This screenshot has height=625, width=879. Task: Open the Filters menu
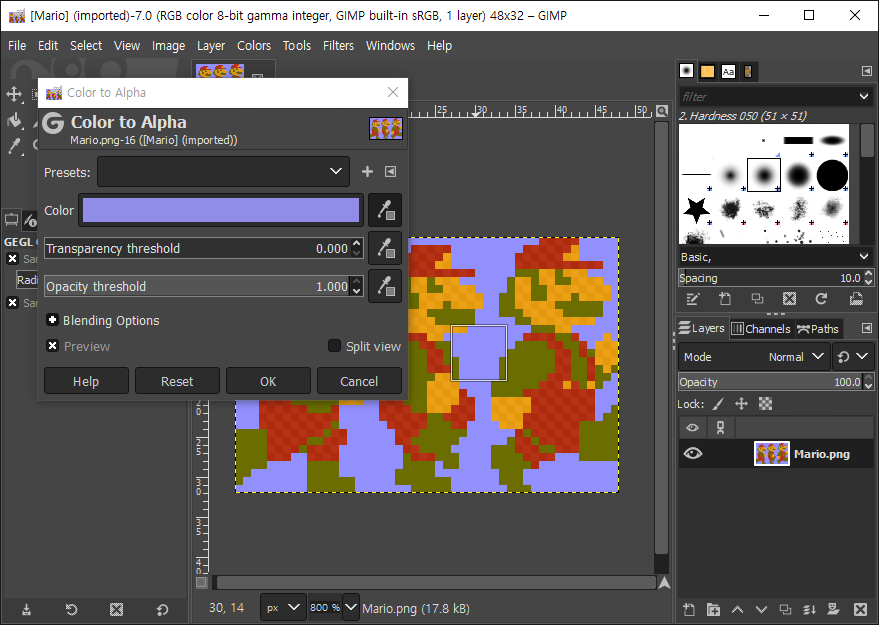click(x=338, y=45)
